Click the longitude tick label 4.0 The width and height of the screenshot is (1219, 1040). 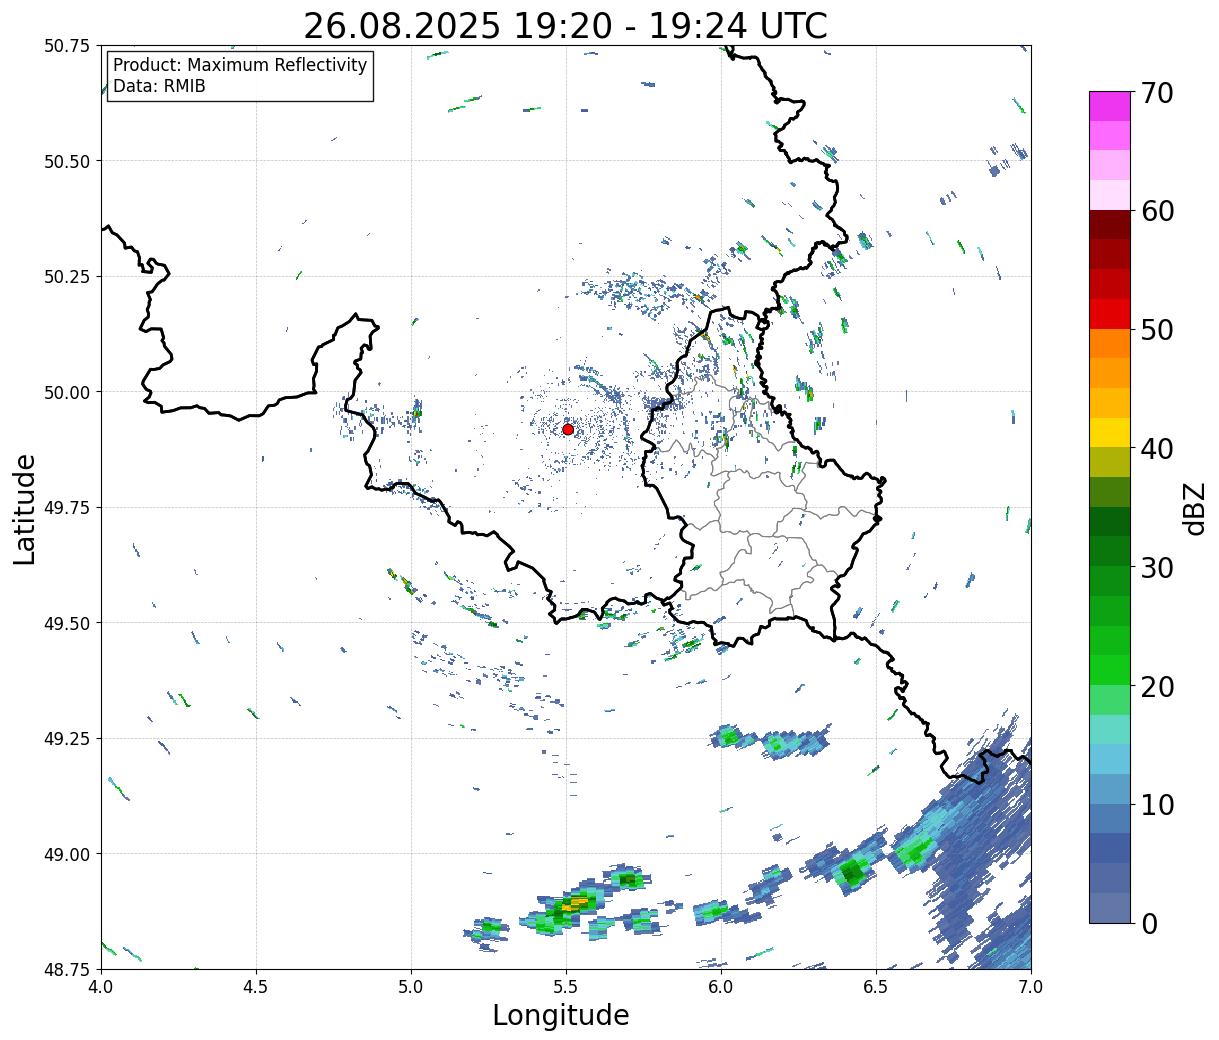101,986
